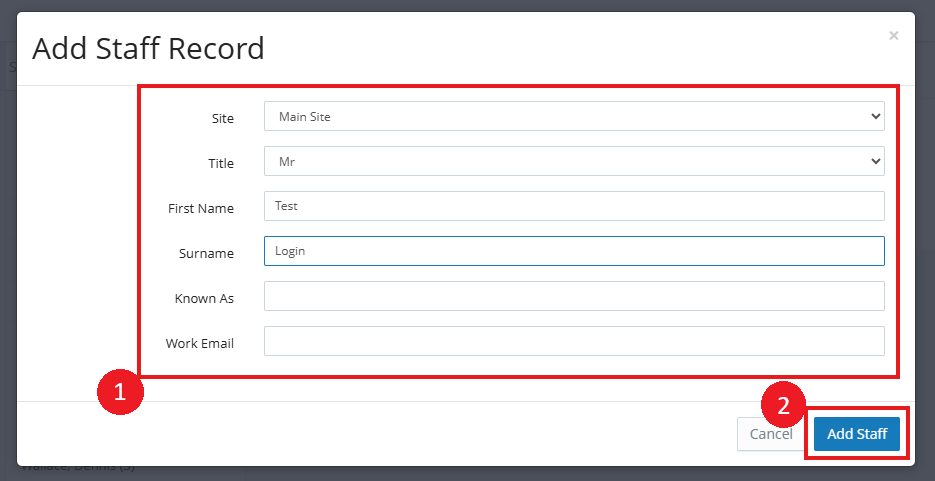
Task: Click the blue Add Staff button
Action: point(857,434)
